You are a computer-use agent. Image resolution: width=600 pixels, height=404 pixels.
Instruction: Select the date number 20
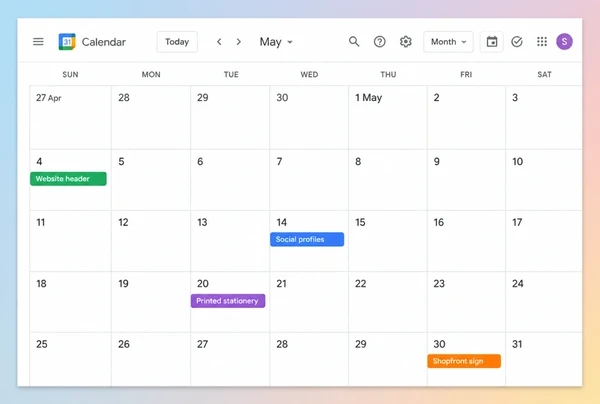[x=203, y=283]
